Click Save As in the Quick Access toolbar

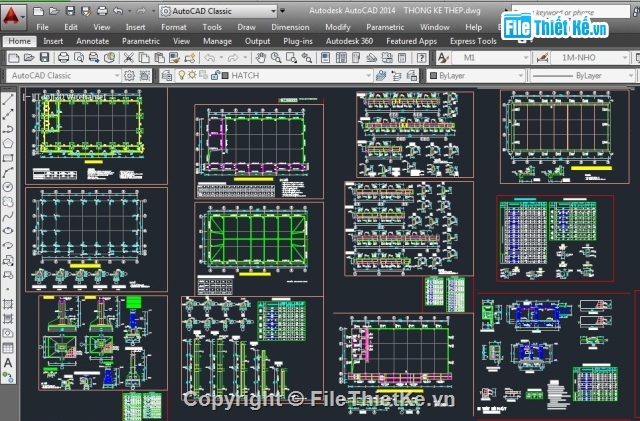[x=86, y=11]
